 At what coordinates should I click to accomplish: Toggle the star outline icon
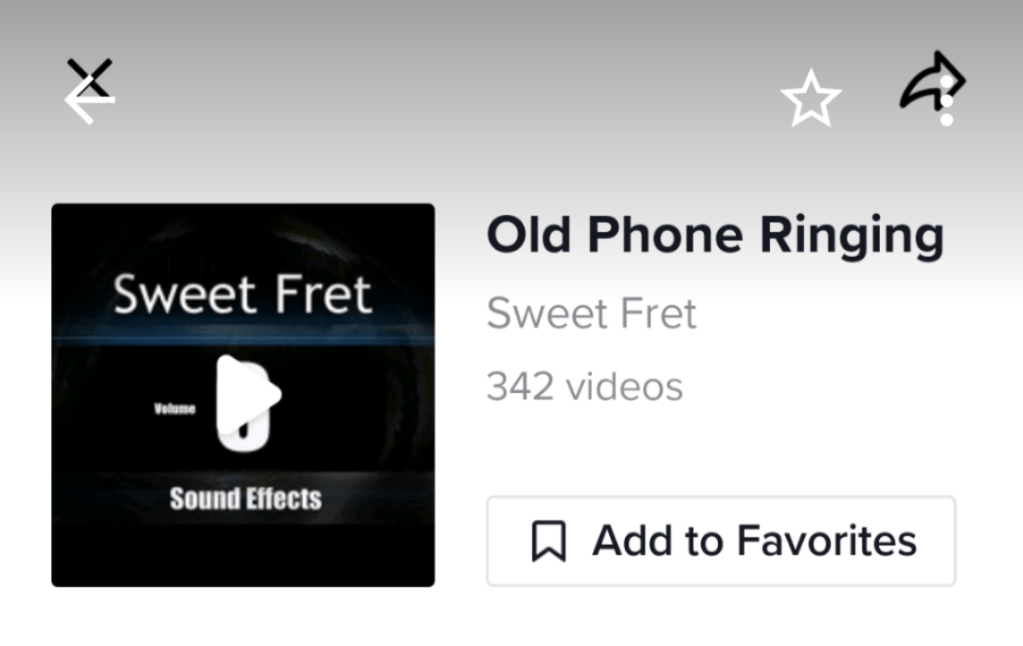tap(810, 99)
